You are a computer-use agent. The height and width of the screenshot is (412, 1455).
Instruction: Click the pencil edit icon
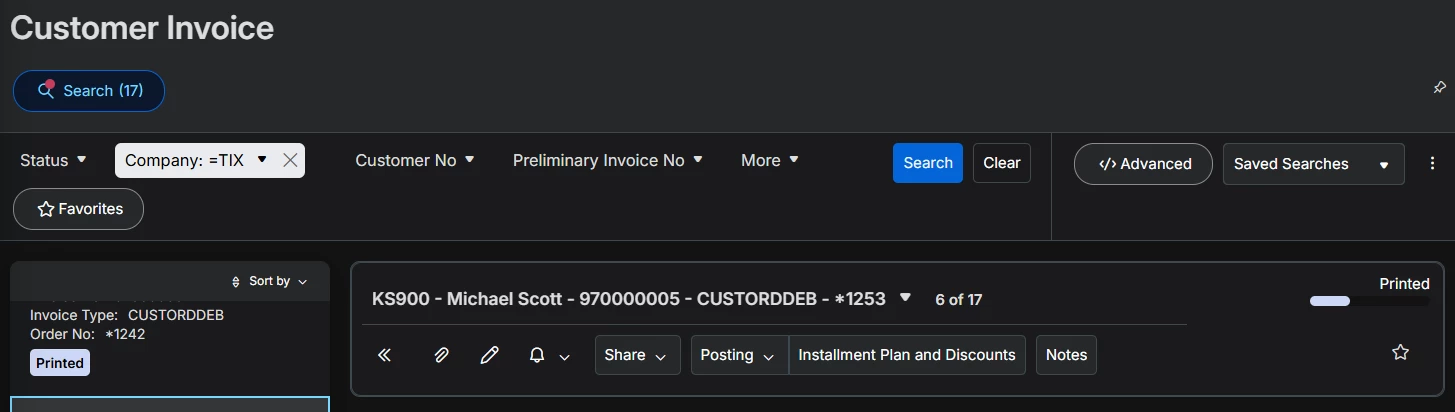tap(489, 355)
